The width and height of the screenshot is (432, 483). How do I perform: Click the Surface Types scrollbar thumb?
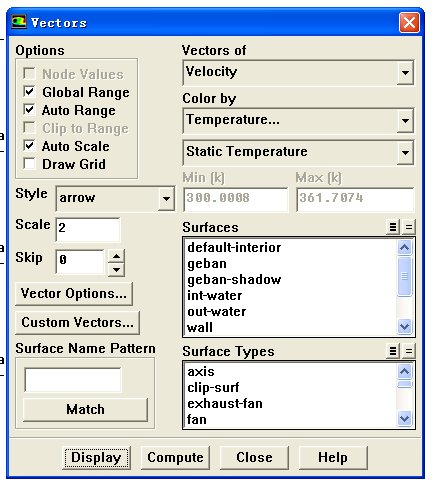click(x=405, y=384)
